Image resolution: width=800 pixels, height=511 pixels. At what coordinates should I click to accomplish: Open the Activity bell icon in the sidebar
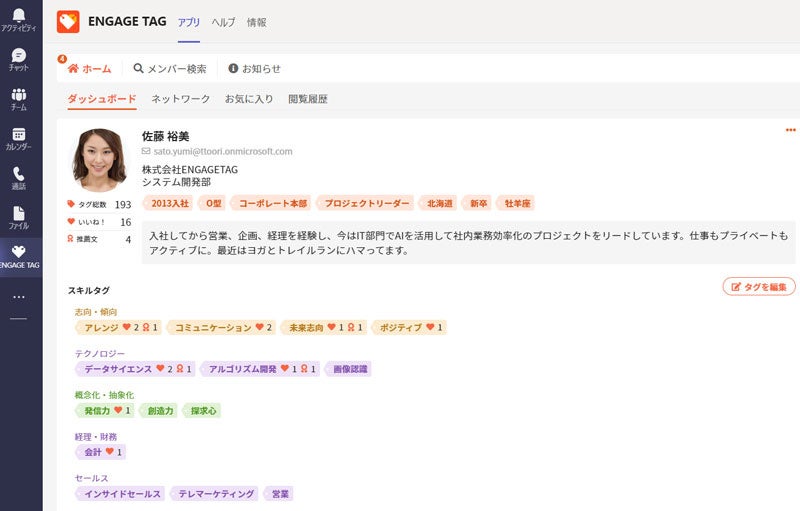pyautogui.click(x=19, y=15)
